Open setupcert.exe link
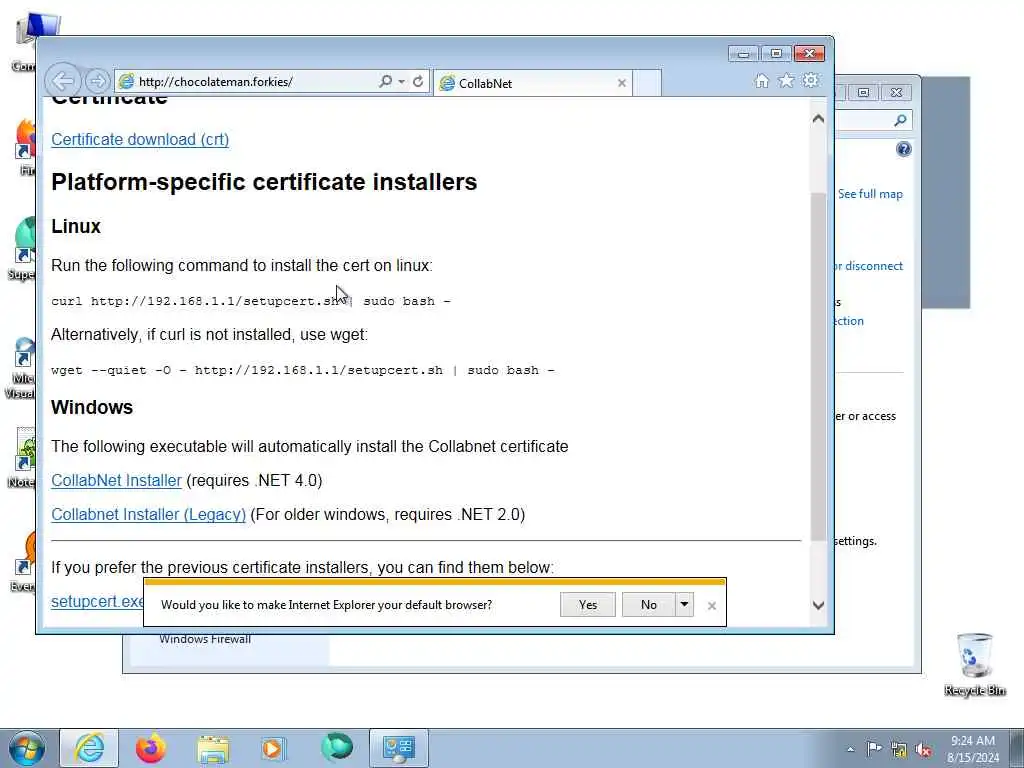The width and height of the screenshot is (1024, 768). click(97, 601)
